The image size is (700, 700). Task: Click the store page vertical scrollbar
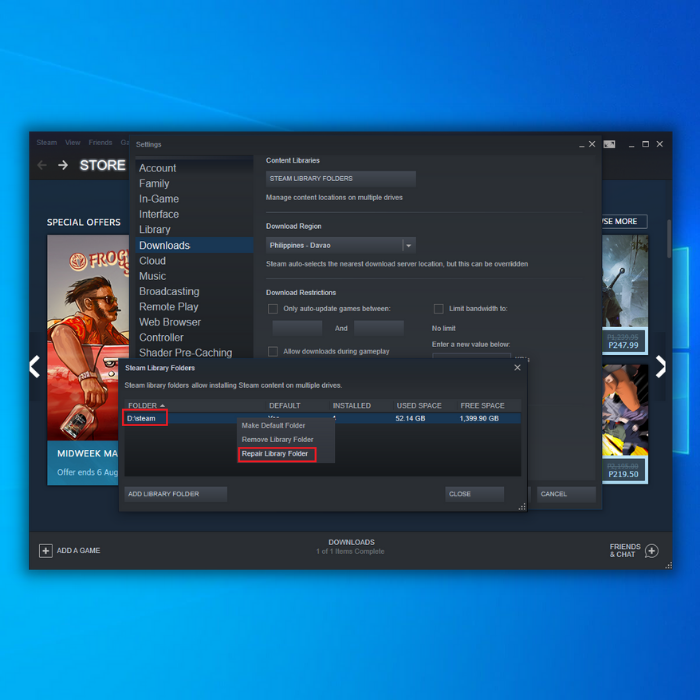[x=669, y=239]
